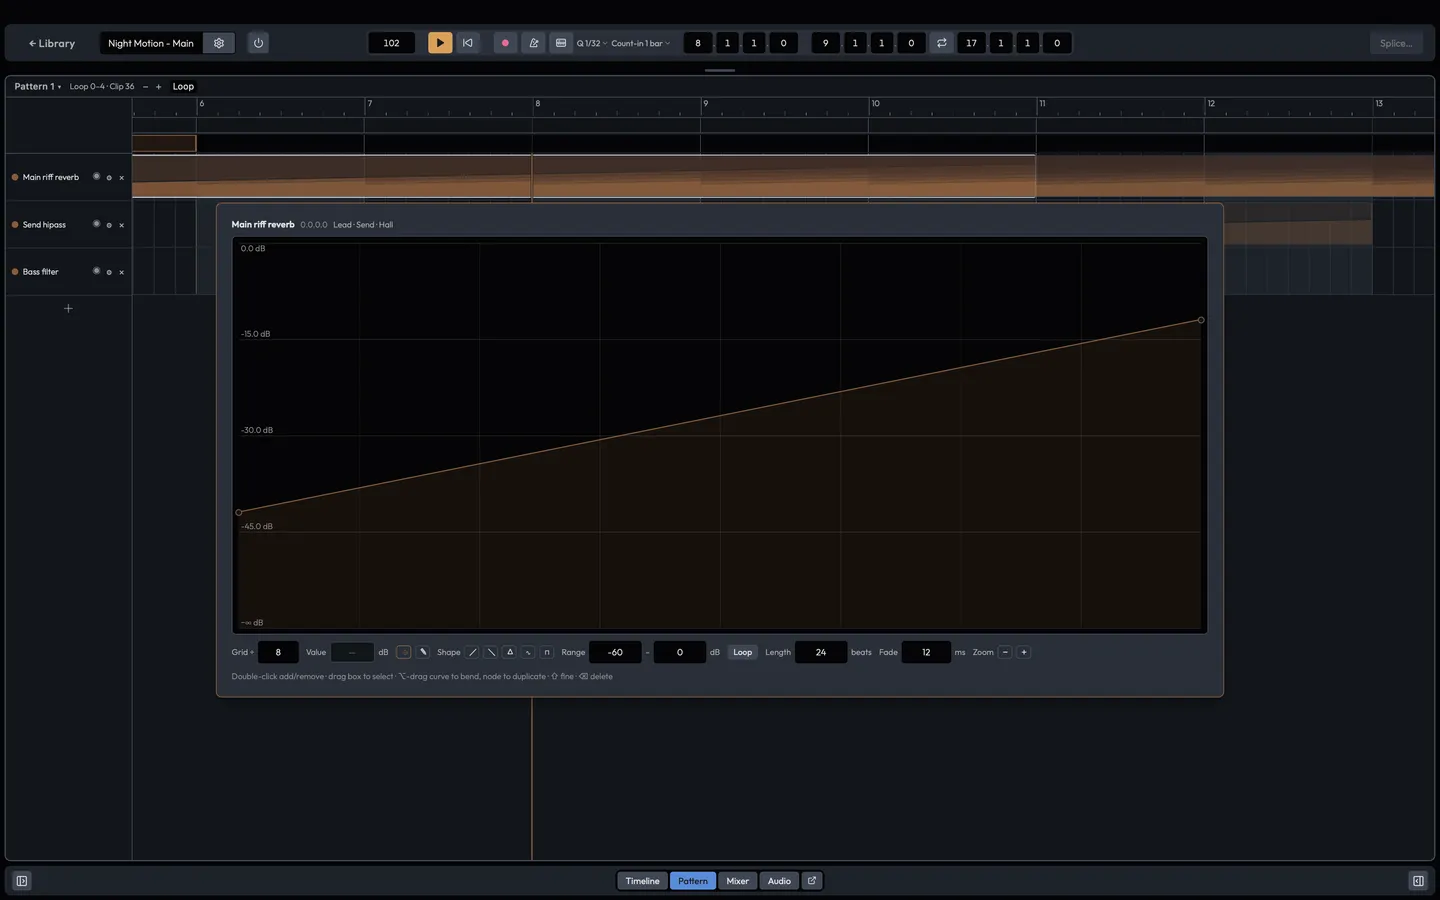
Task: Expand the Pattern 1 dropdown
Action: coord(38,86)
